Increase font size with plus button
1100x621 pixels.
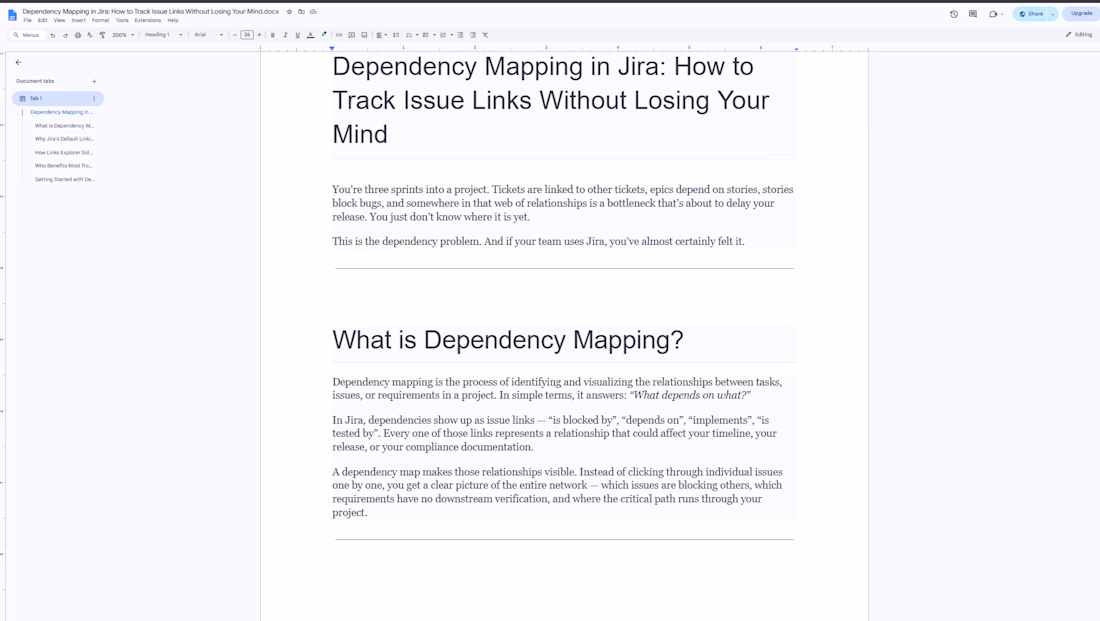coord(260,35)
